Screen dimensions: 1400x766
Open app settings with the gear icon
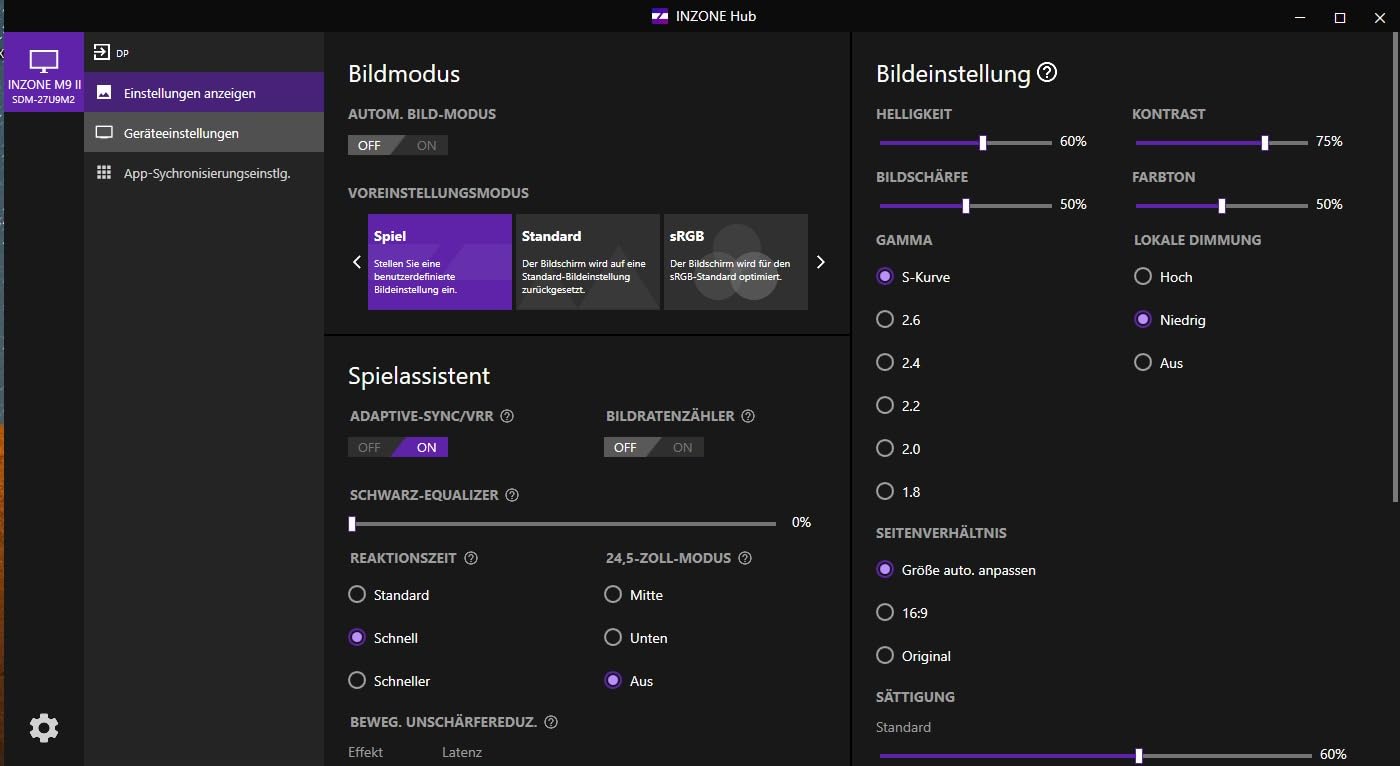point(44,728)
